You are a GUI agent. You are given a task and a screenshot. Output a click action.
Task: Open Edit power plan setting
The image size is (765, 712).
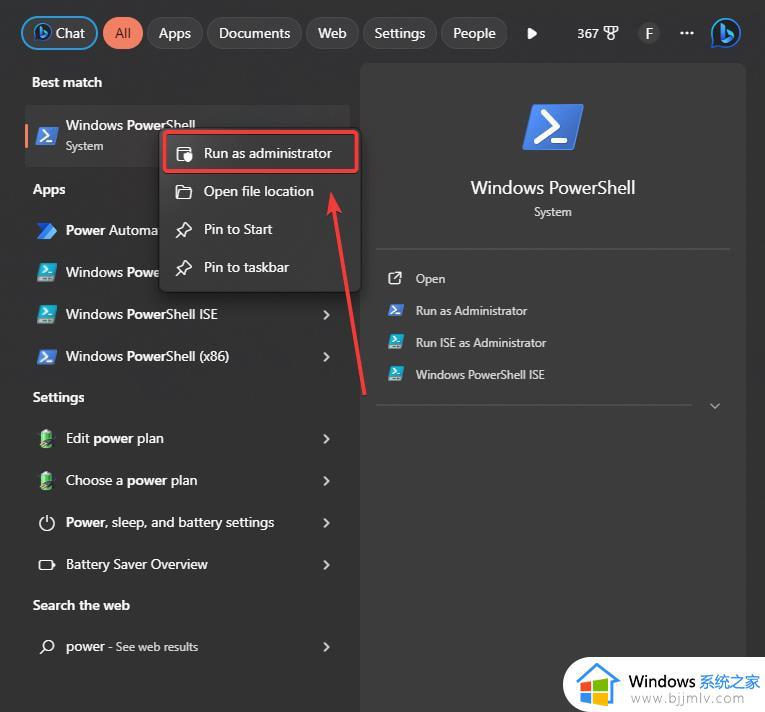(185, 439)
